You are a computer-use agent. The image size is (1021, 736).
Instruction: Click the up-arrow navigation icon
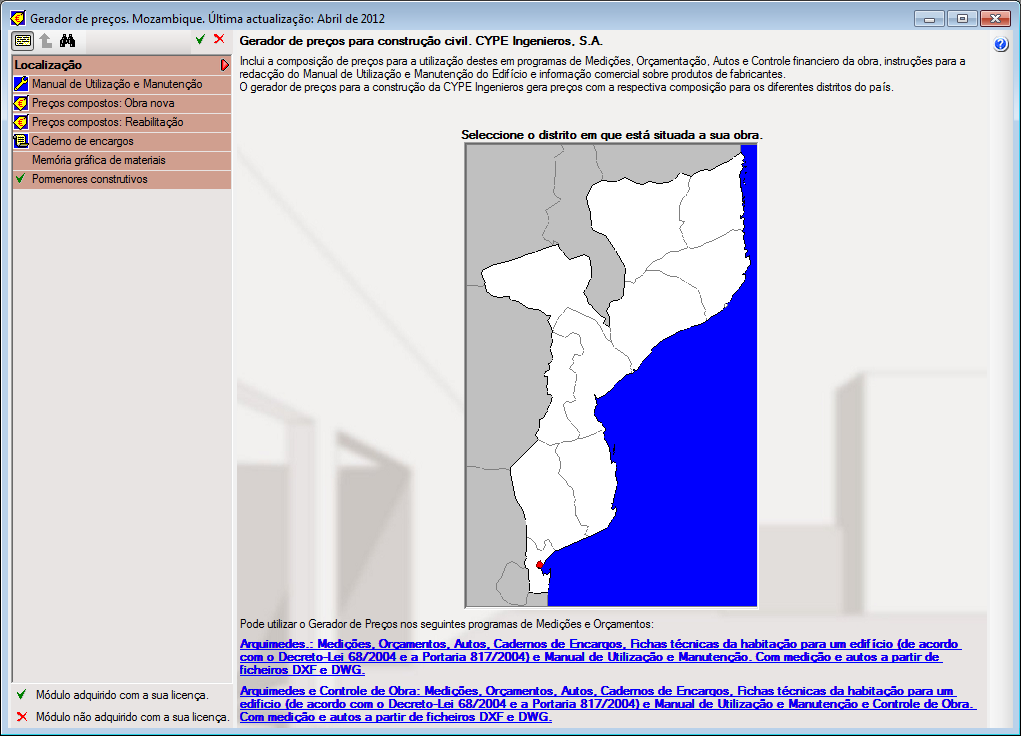click(x=46, y=41)
